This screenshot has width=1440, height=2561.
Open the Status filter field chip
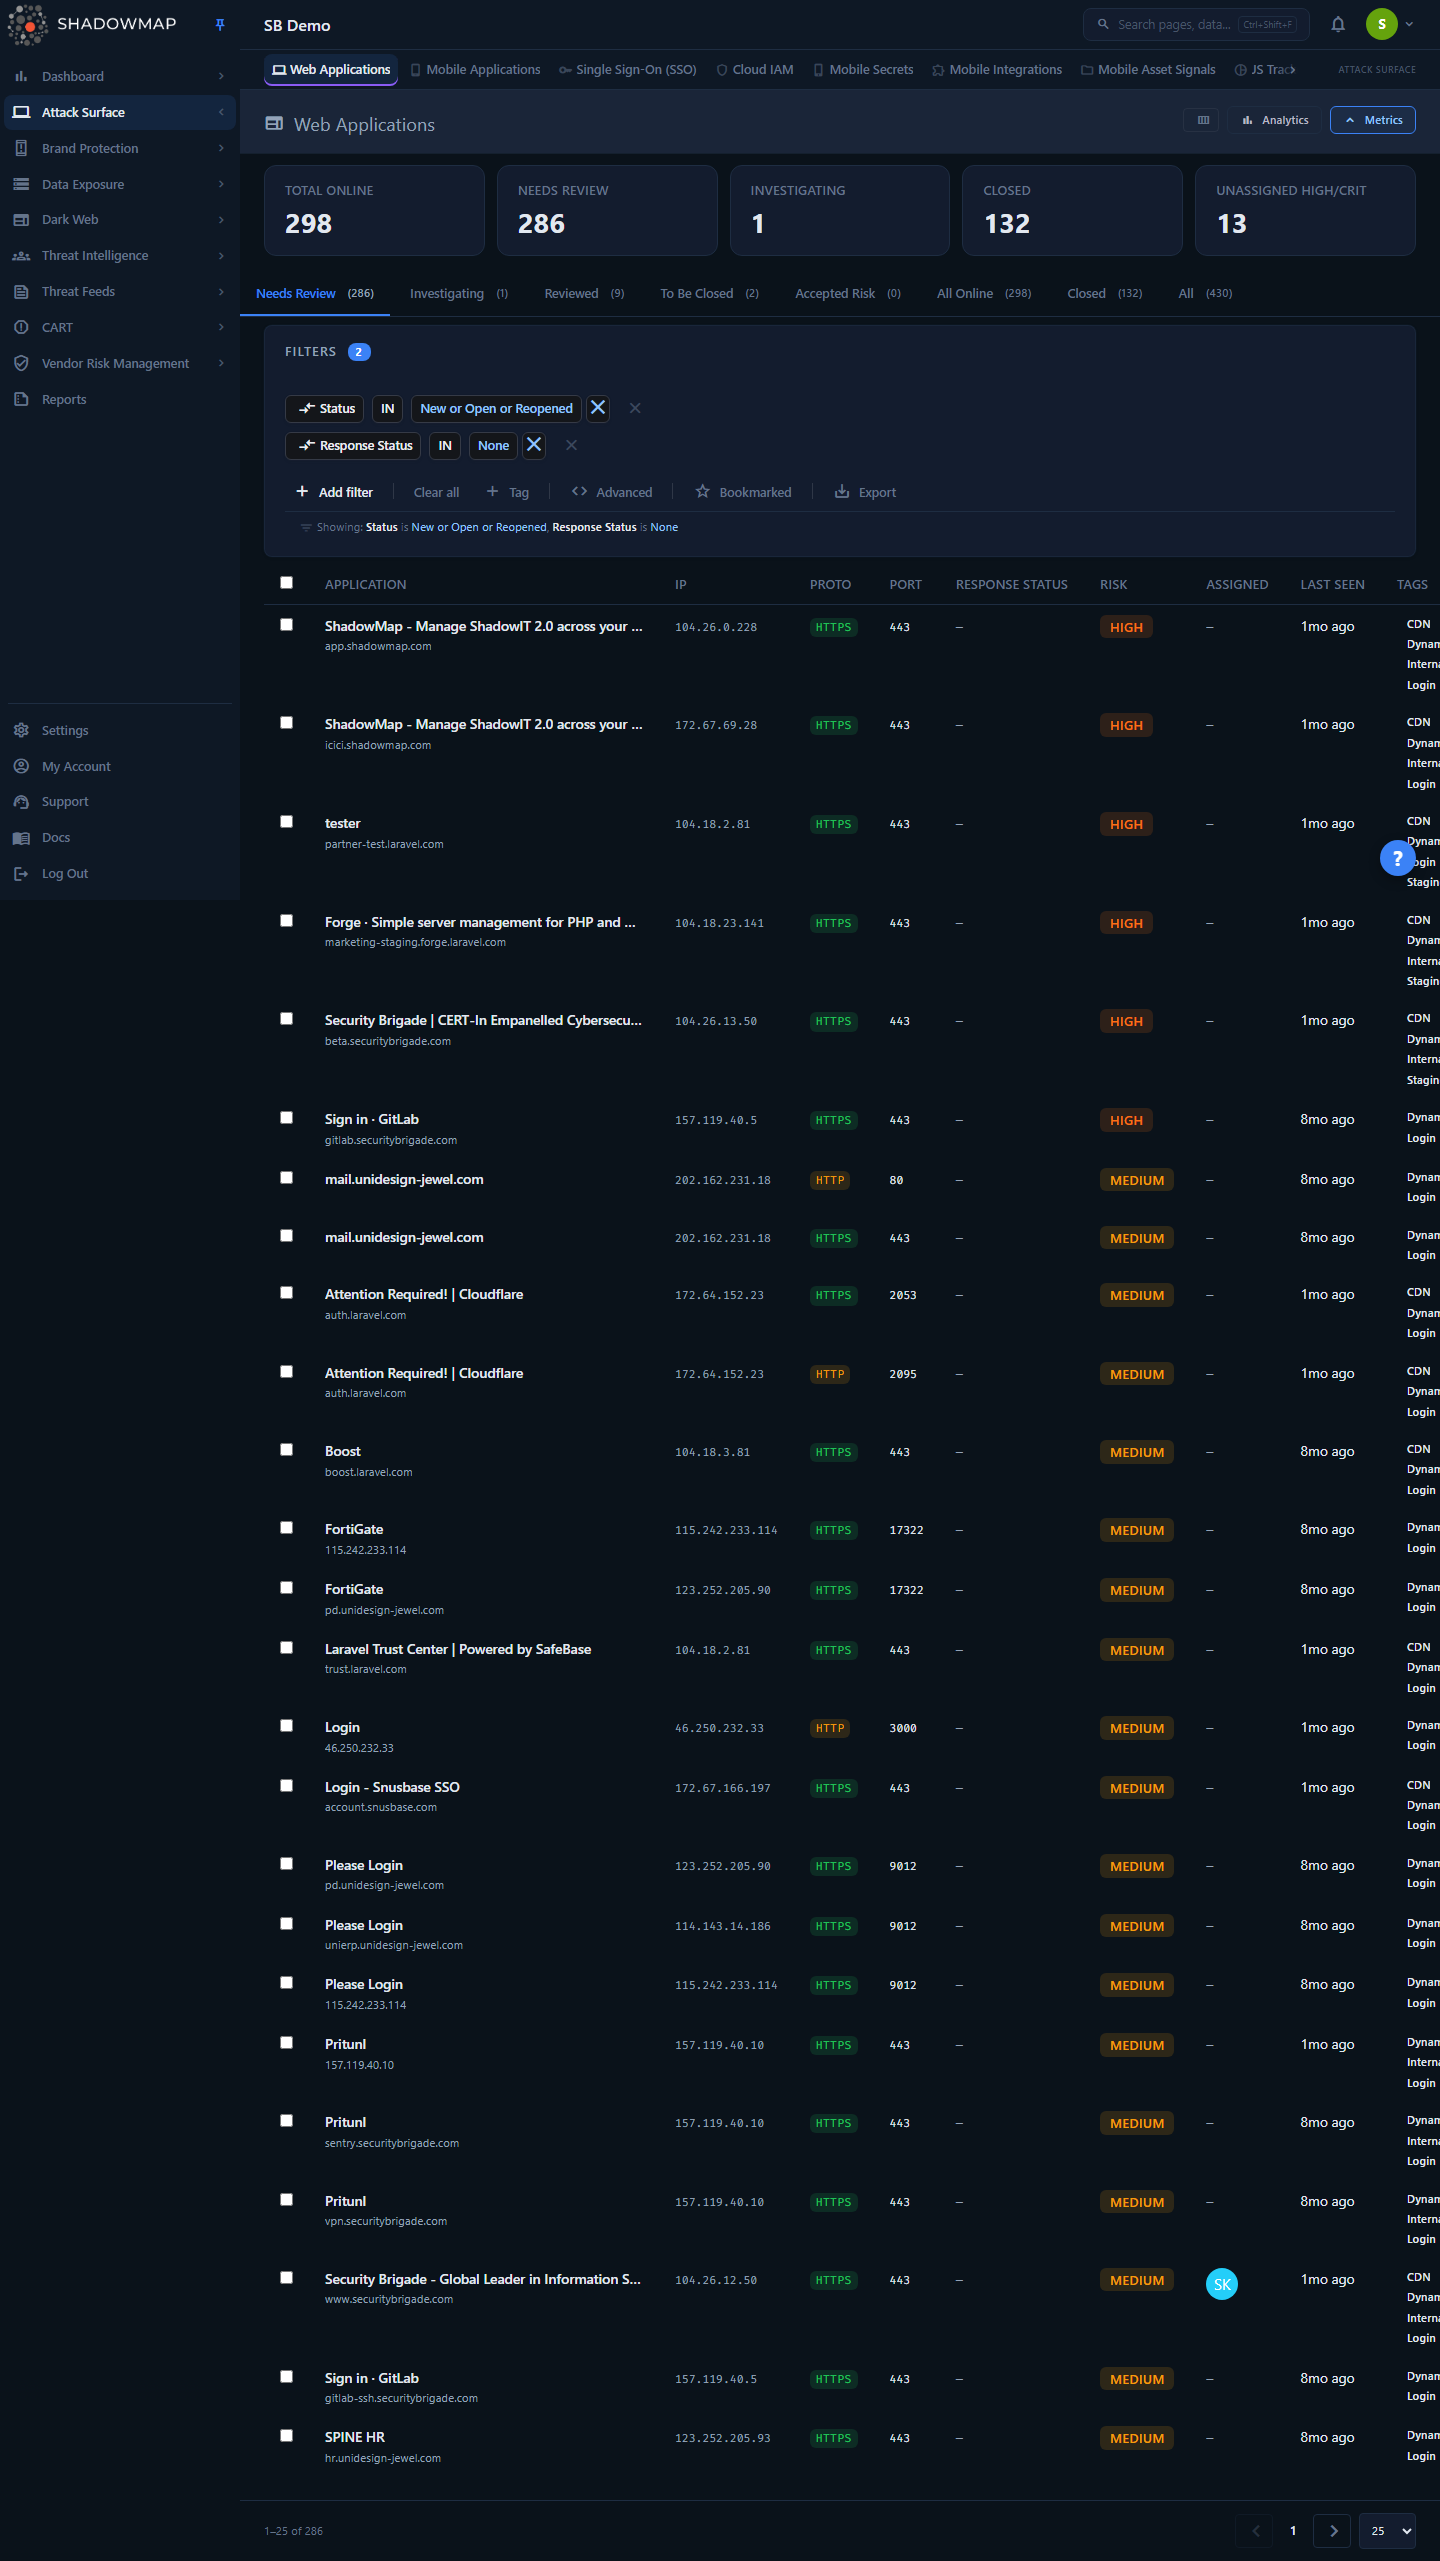326,408
